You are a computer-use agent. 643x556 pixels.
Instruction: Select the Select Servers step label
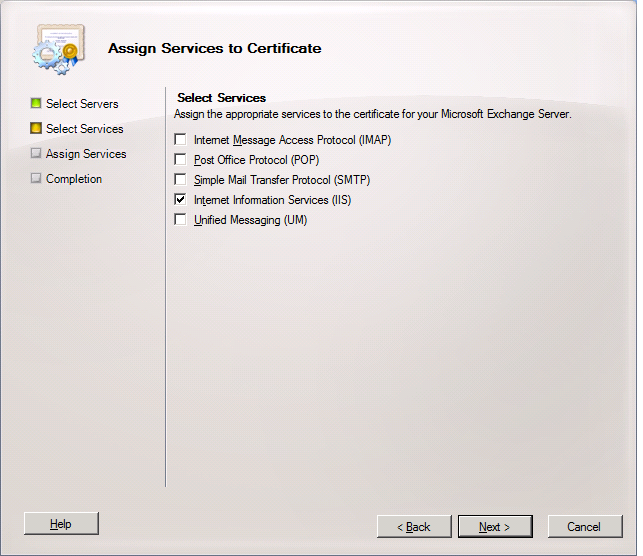tap(82, 104)
